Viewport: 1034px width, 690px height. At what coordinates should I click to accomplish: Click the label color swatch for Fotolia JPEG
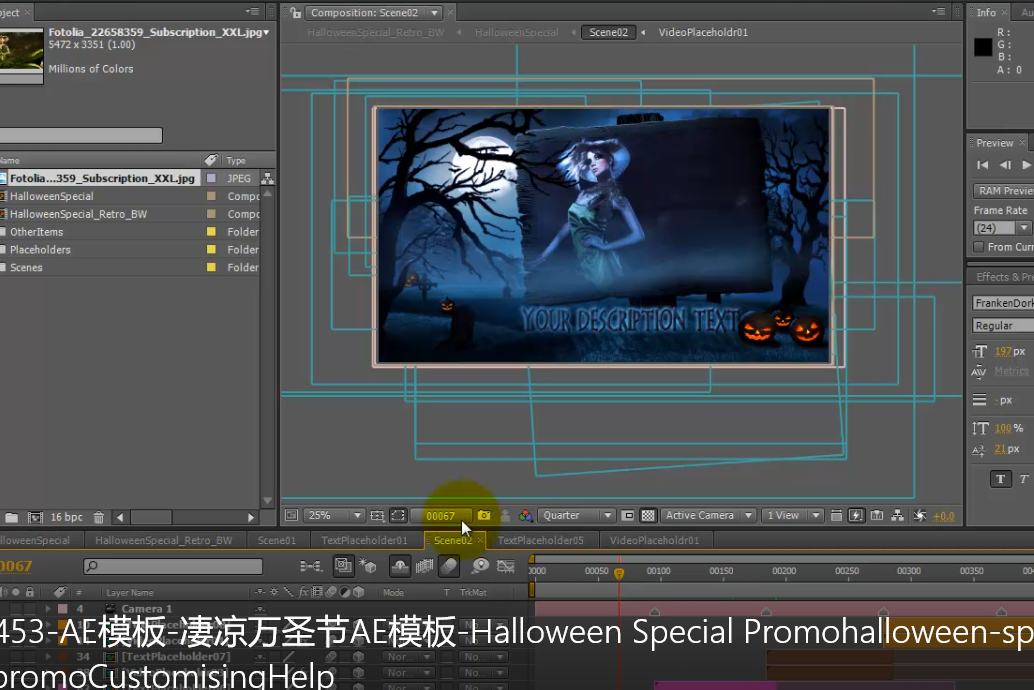[x=211, y=178]
